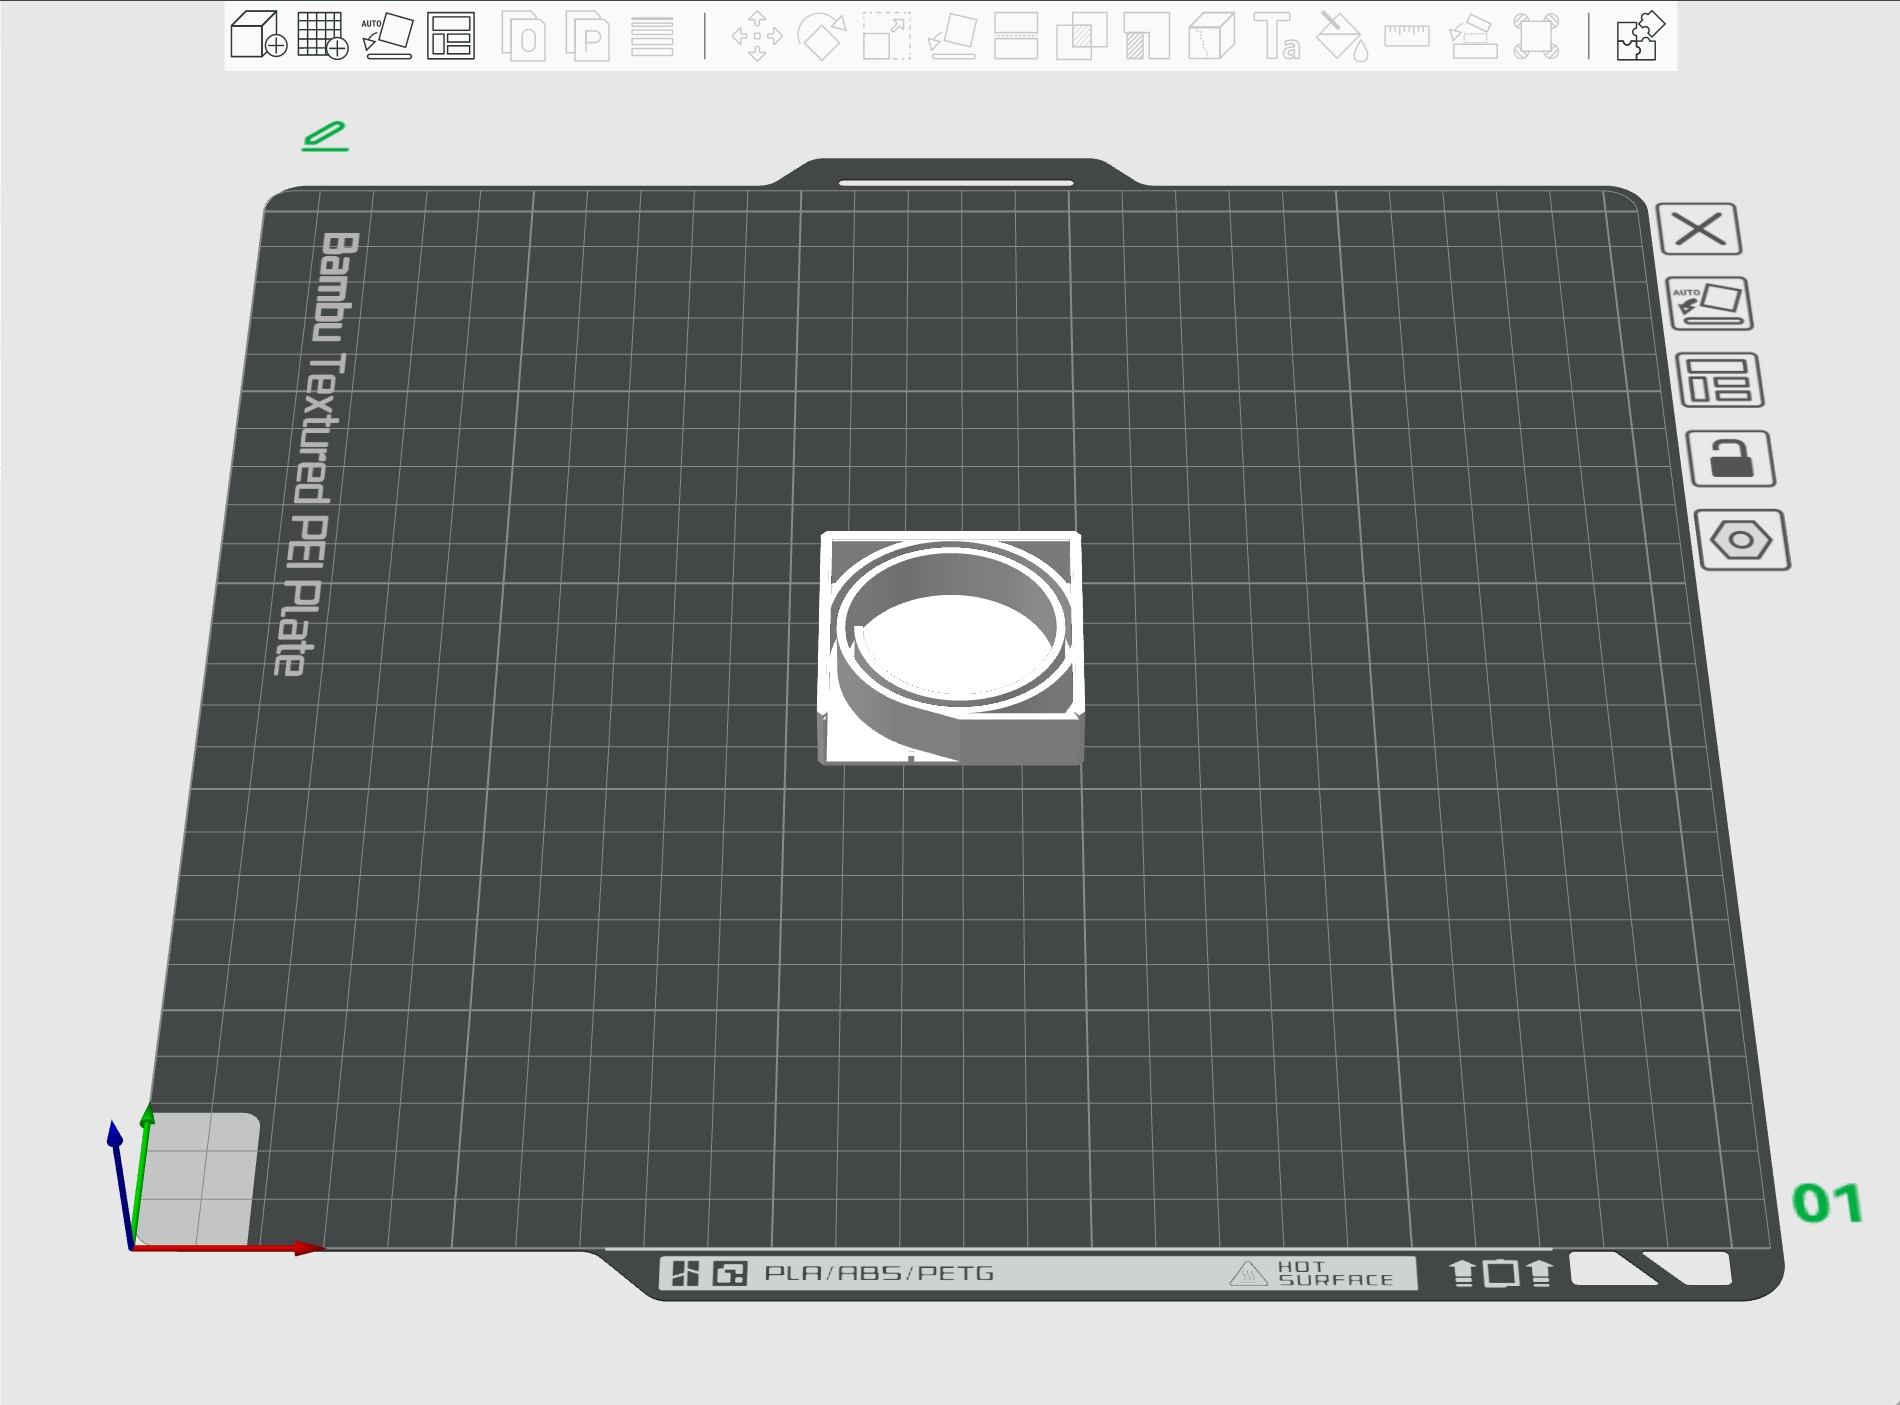Switch to Assembly view puzzle icon
The image size is (1900, 1405).
click(x=1640, y=36)
